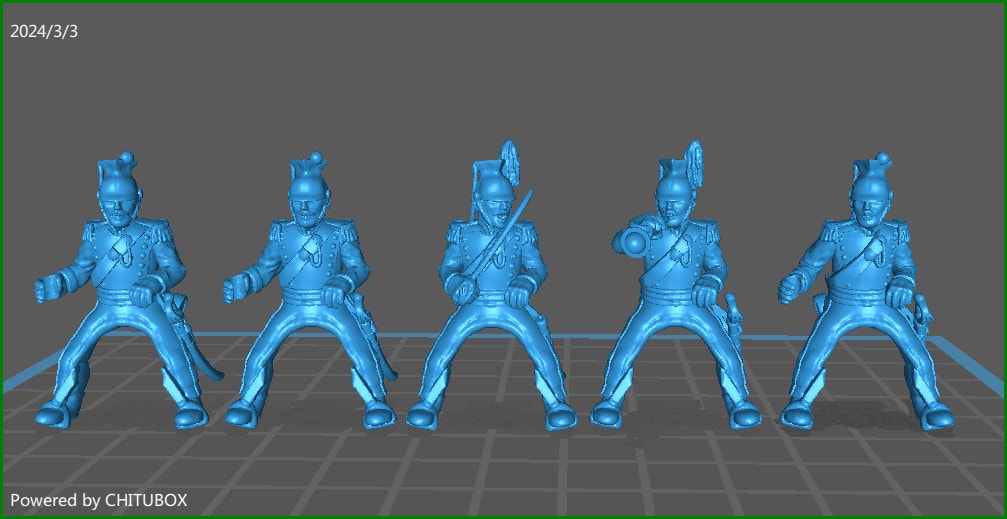Select the center rider holding a sword
This screenshot has height=519, width=1007.
click(492, 290)
